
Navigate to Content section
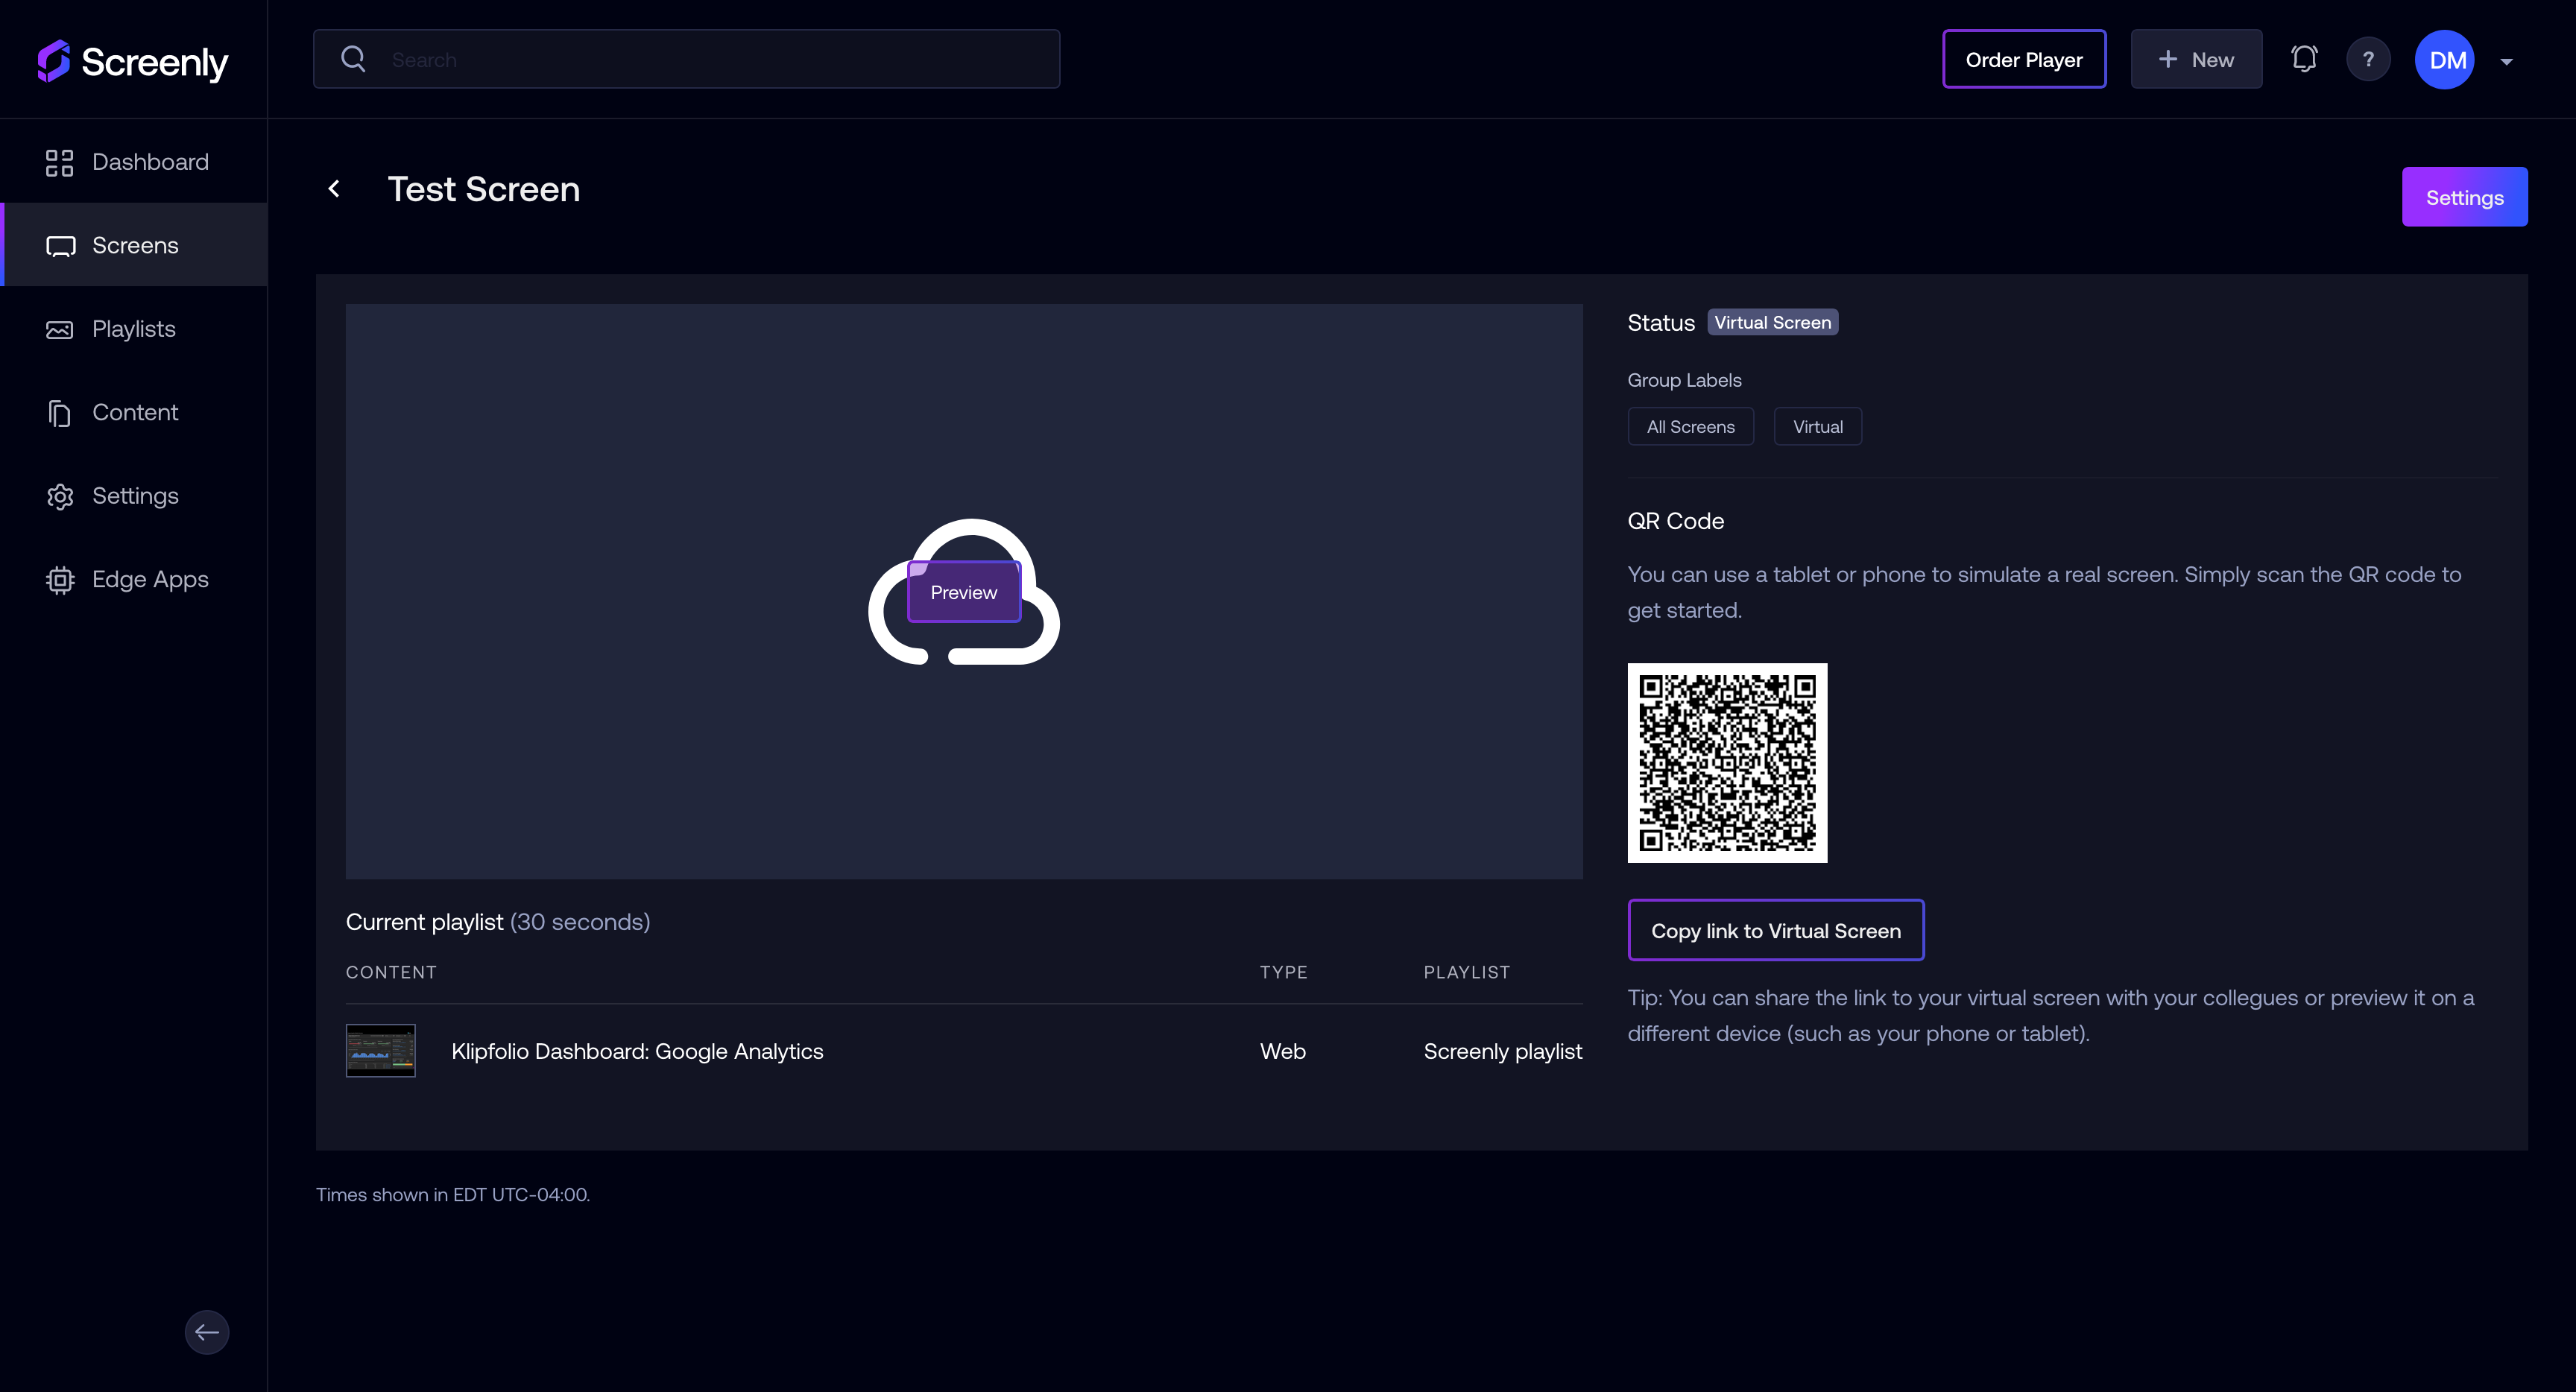click(x=133, y=411)
